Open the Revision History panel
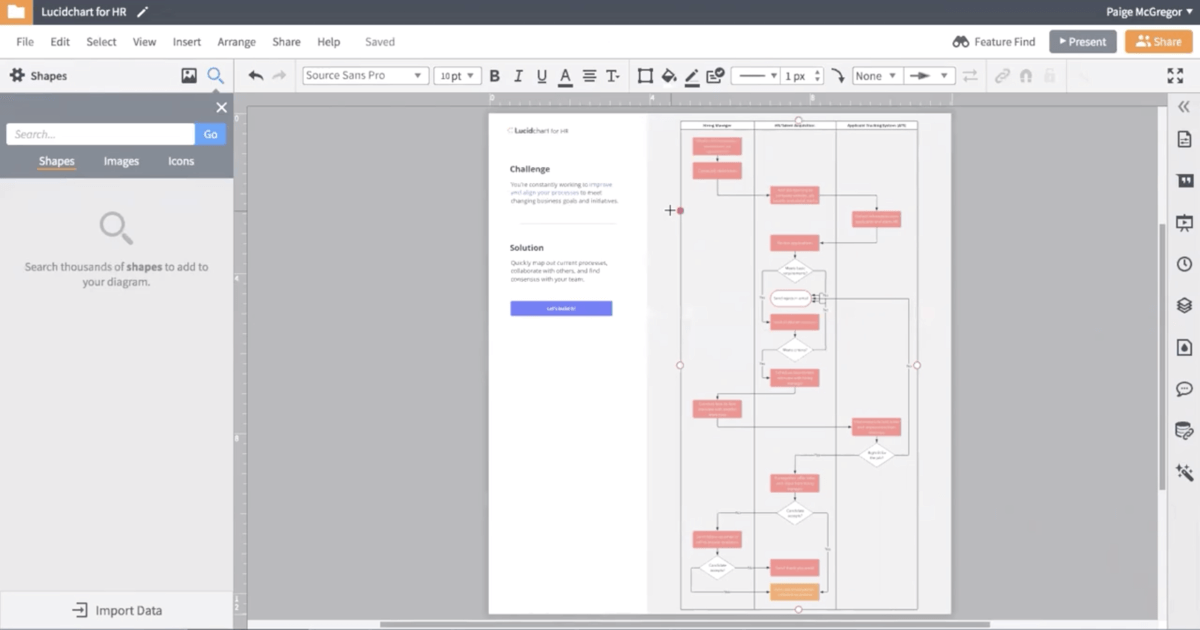Image resolution: width=1200 pixels, height=630 pixels. [1184, 264]
